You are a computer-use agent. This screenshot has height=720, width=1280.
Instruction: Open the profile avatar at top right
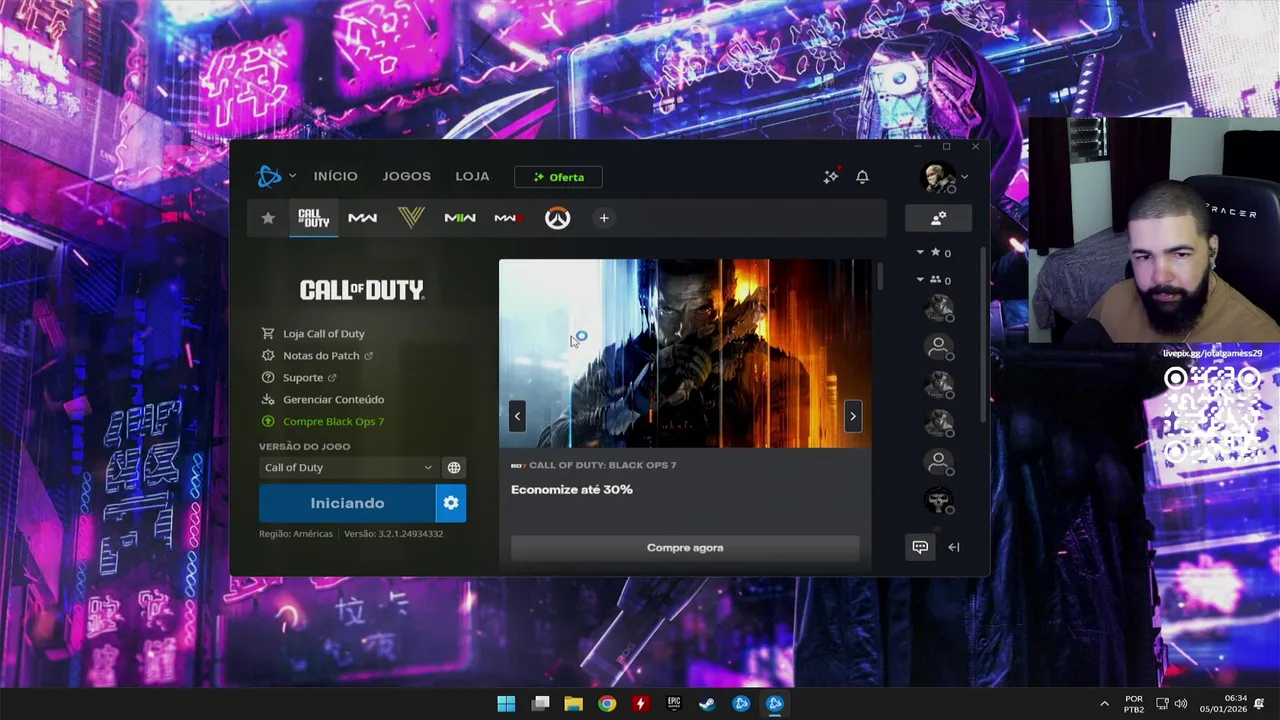pos(938,177)
